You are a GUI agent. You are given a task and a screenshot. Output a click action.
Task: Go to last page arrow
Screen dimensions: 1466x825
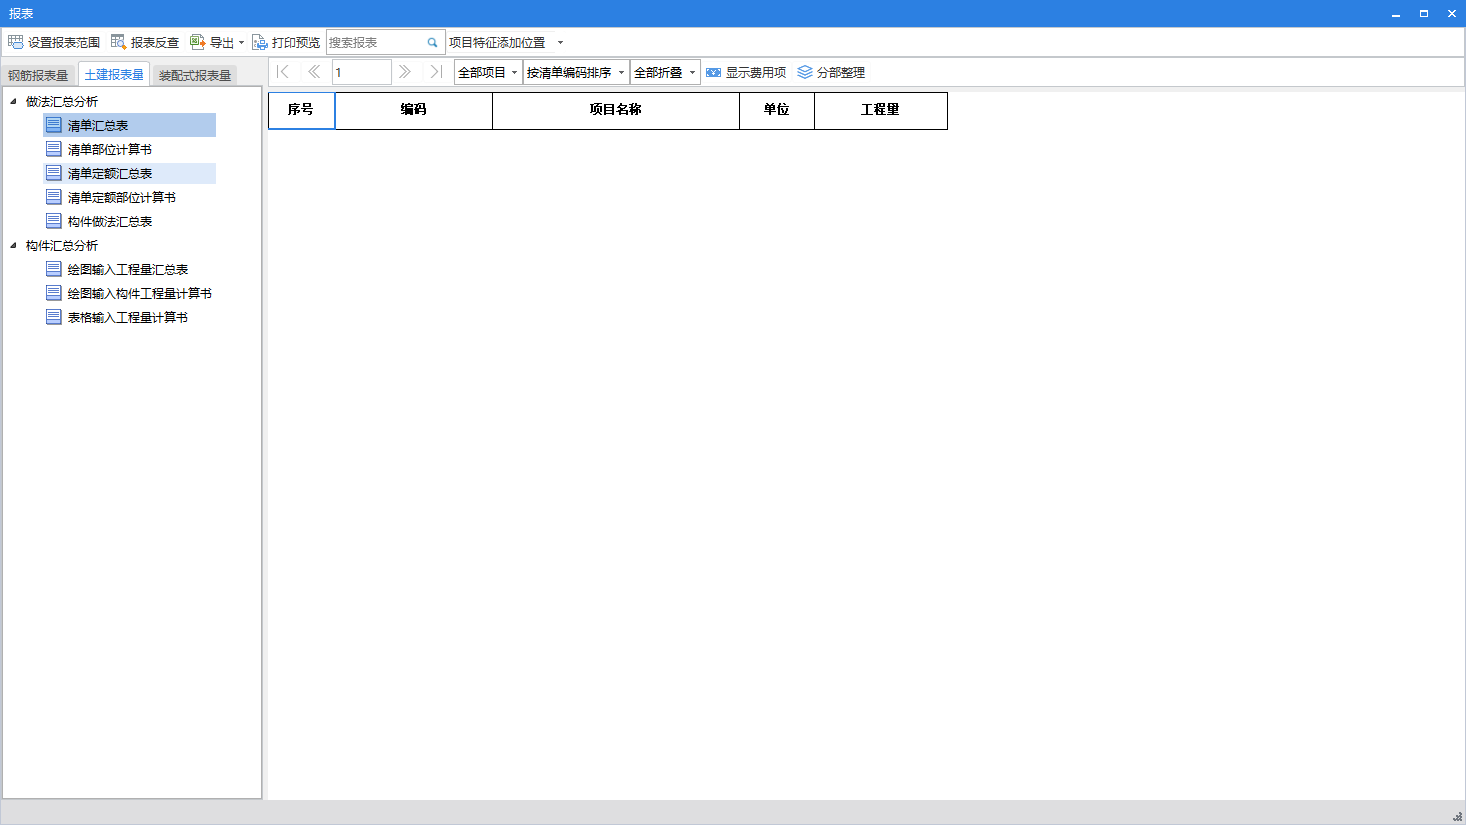[436, 72]
